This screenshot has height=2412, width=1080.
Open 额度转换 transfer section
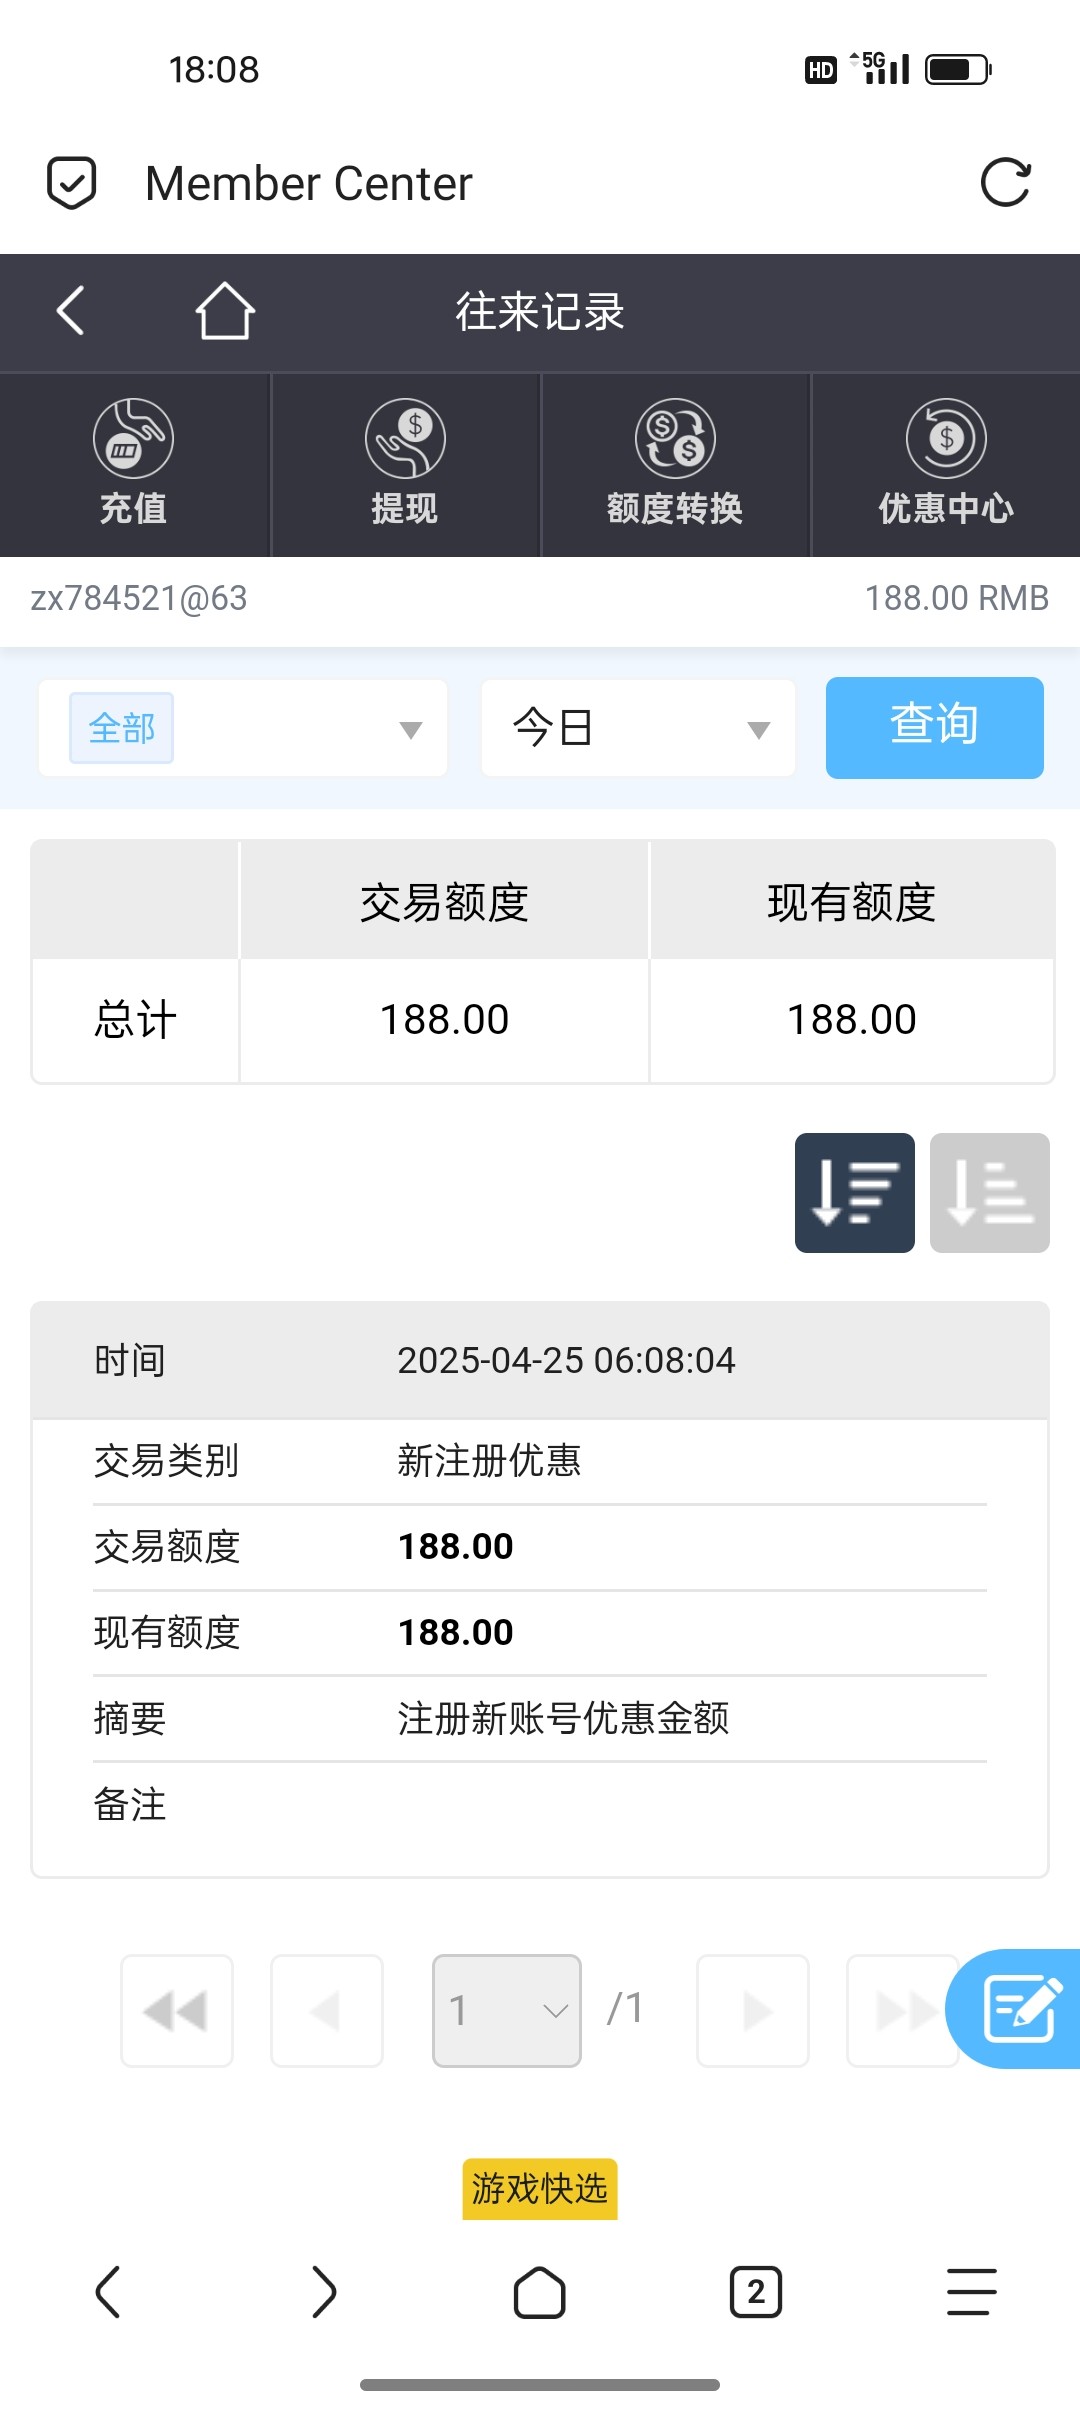click(x=675, y=464)
